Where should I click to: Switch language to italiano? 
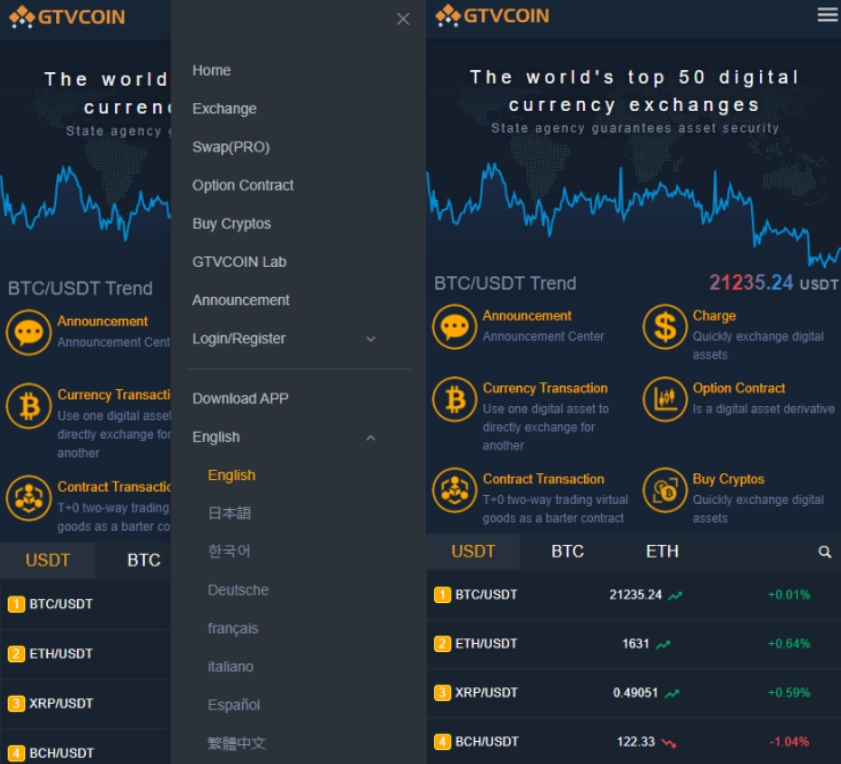[x=231, y=667]
